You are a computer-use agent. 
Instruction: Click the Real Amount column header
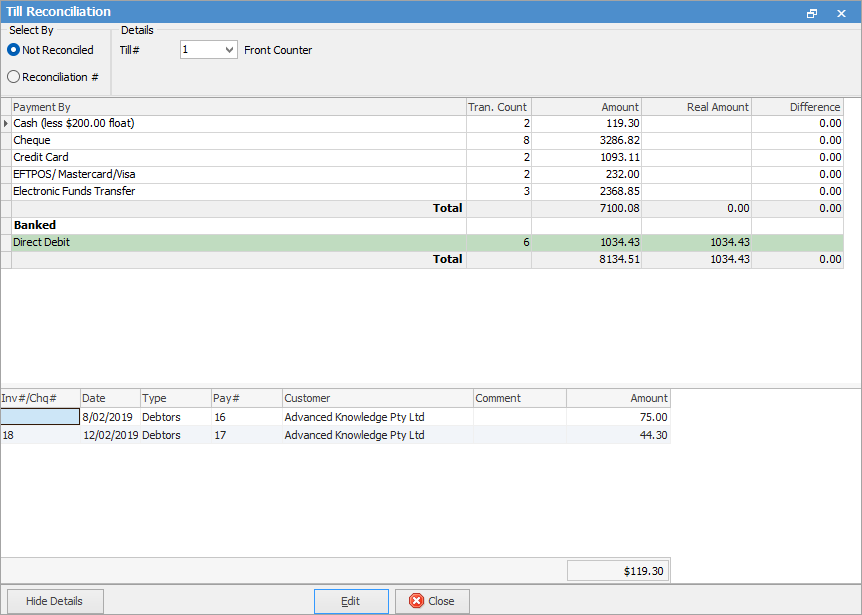(x=696, y=107)
